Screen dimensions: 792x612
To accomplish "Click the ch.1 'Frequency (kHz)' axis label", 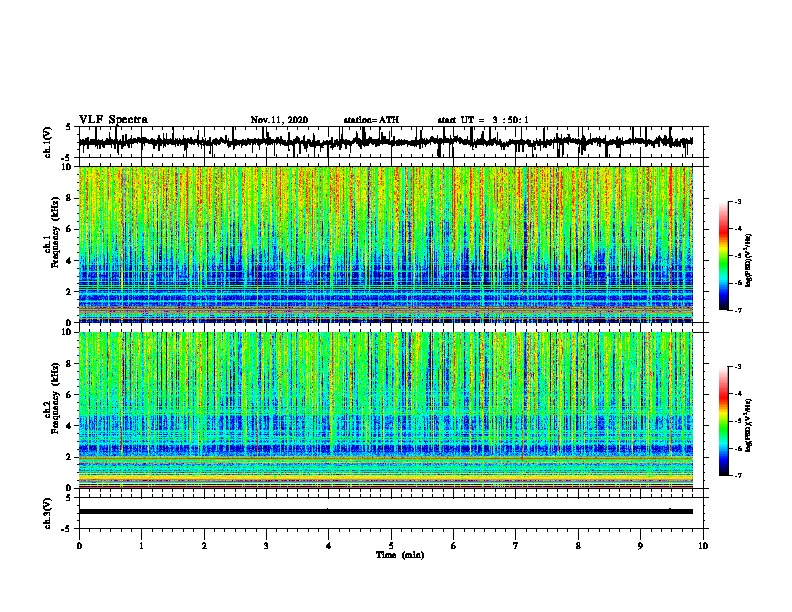I will pos(54,233).
